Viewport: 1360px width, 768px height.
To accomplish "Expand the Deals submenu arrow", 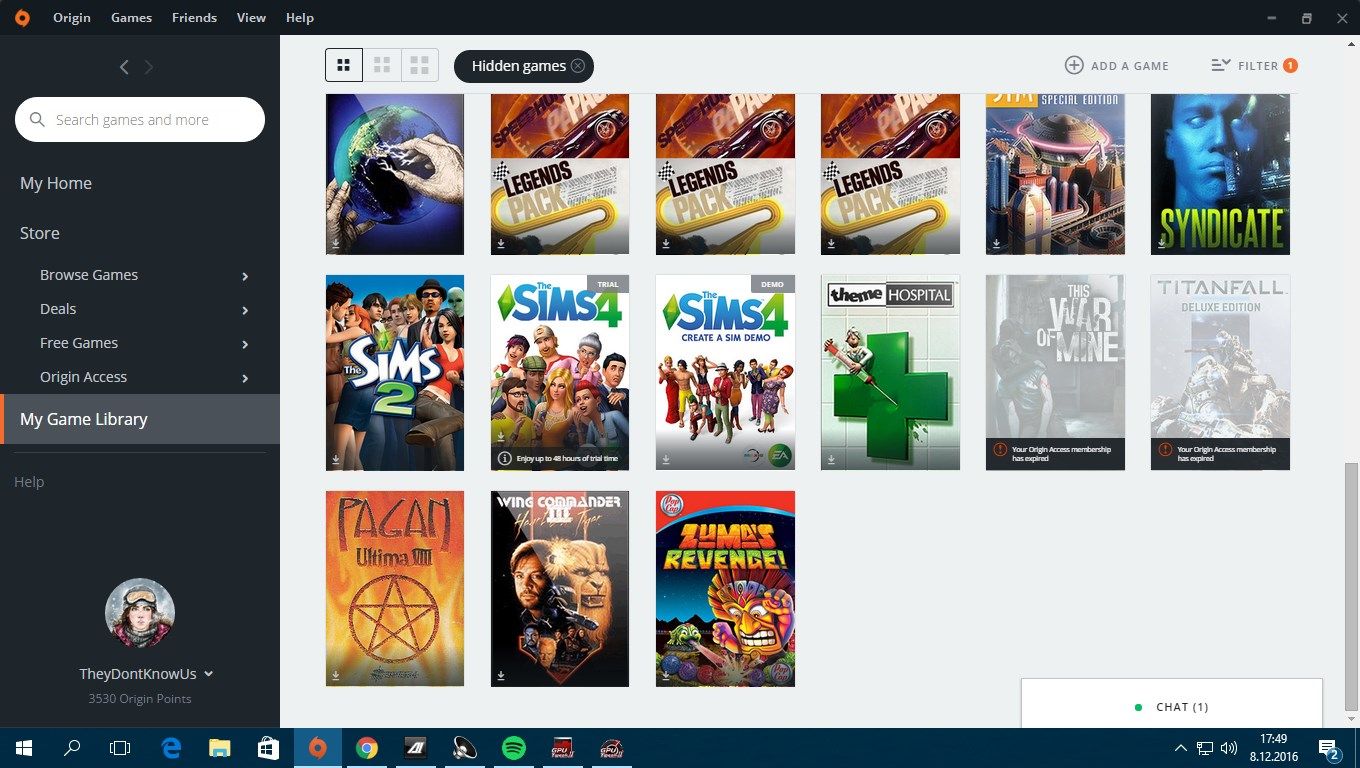I will click(x=245, y=310).
